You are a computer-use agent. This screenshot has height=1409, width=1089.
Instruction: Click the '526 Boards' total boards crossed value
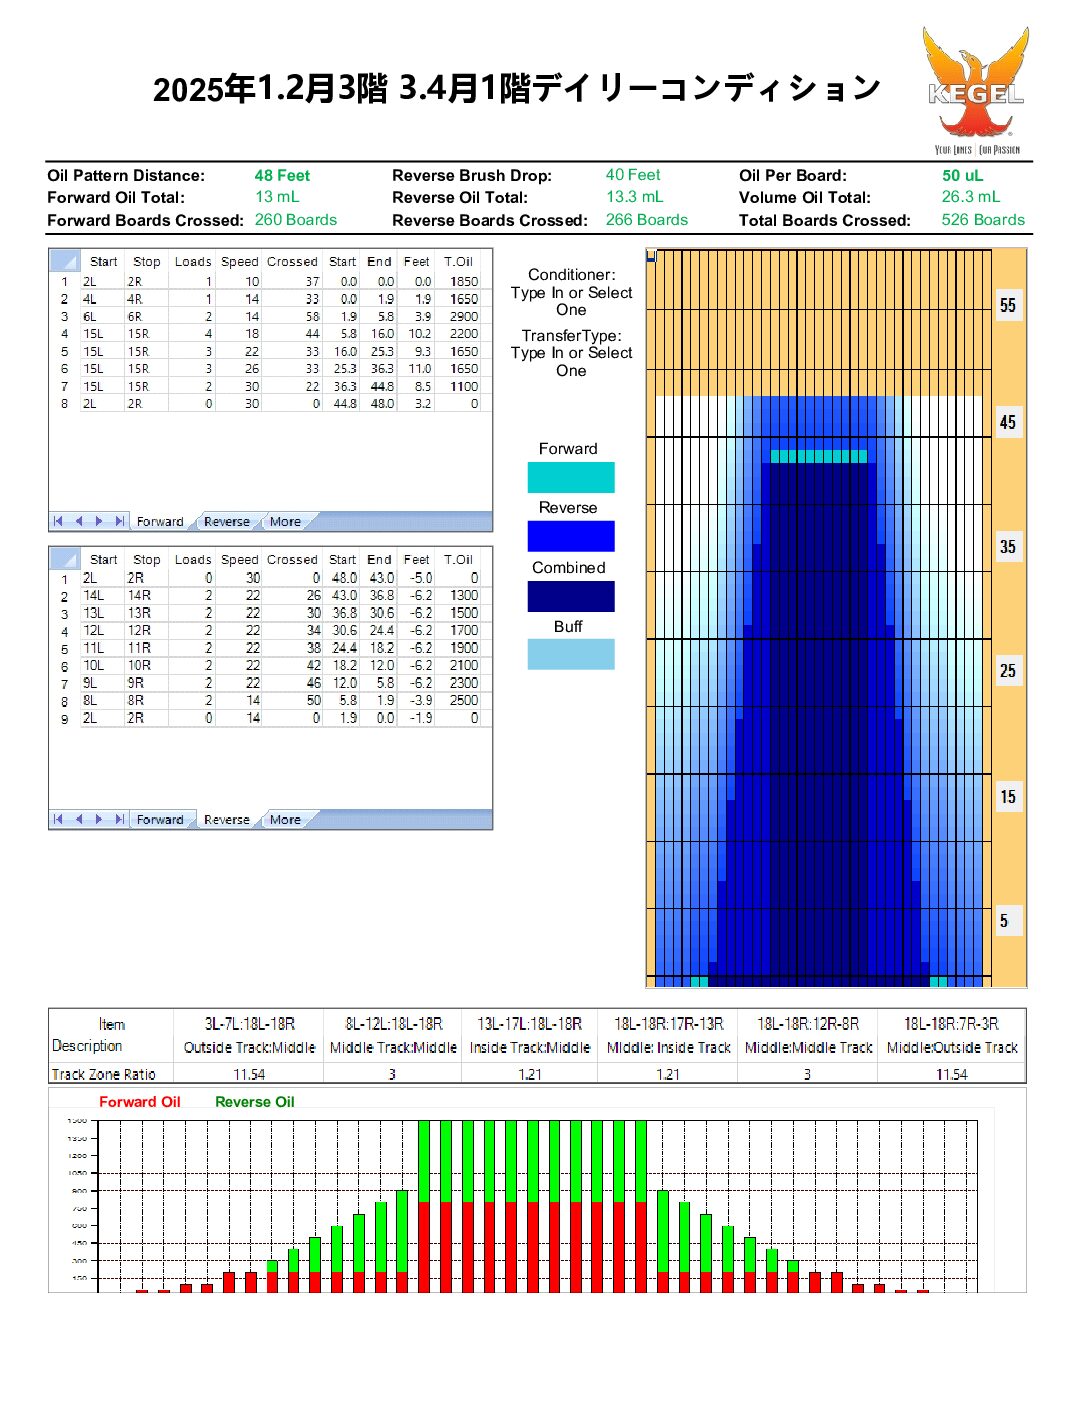pos(983,220)
